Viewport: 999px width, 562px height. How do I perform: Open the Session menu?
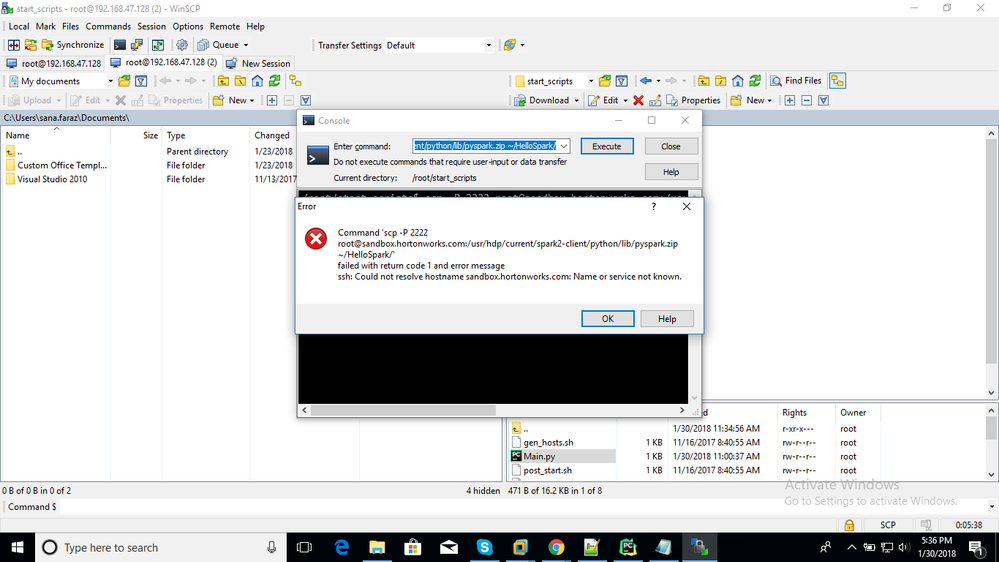(x=151, y=26)
